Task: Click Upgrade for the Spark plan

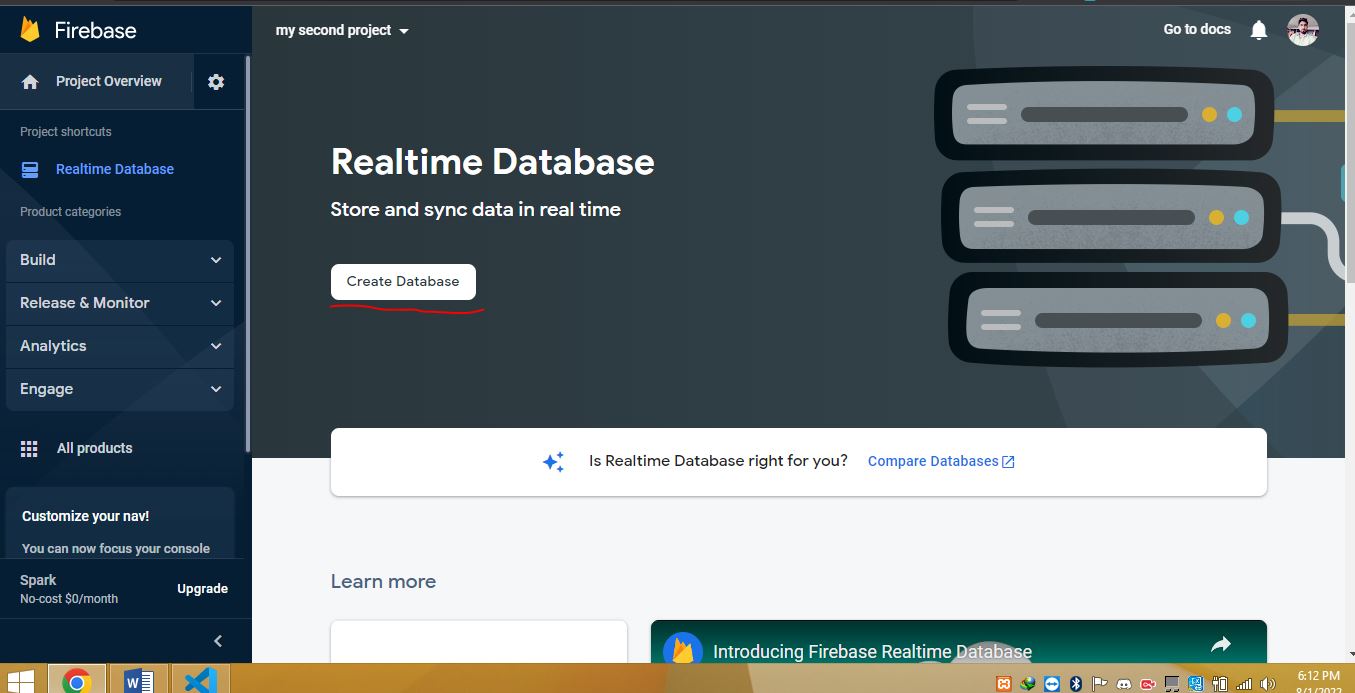Action: tap(202, 589)
